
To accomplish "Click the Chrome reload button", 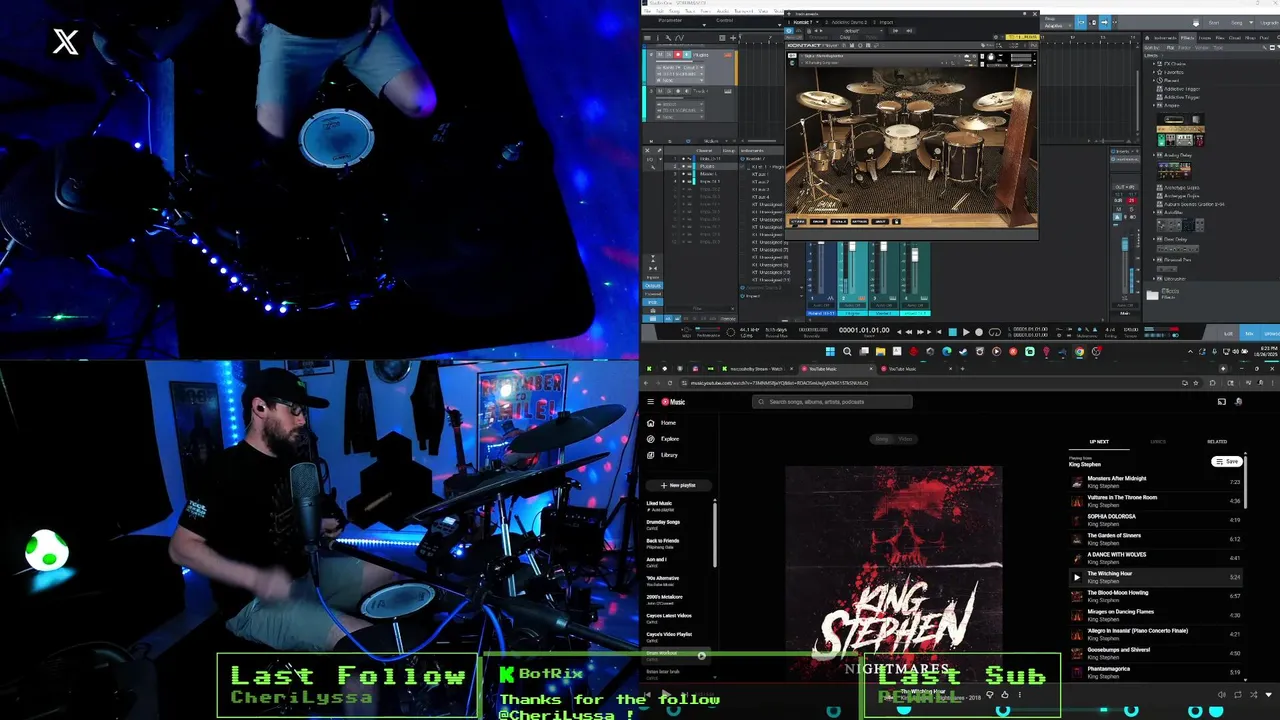I will [x=668, y=383].
